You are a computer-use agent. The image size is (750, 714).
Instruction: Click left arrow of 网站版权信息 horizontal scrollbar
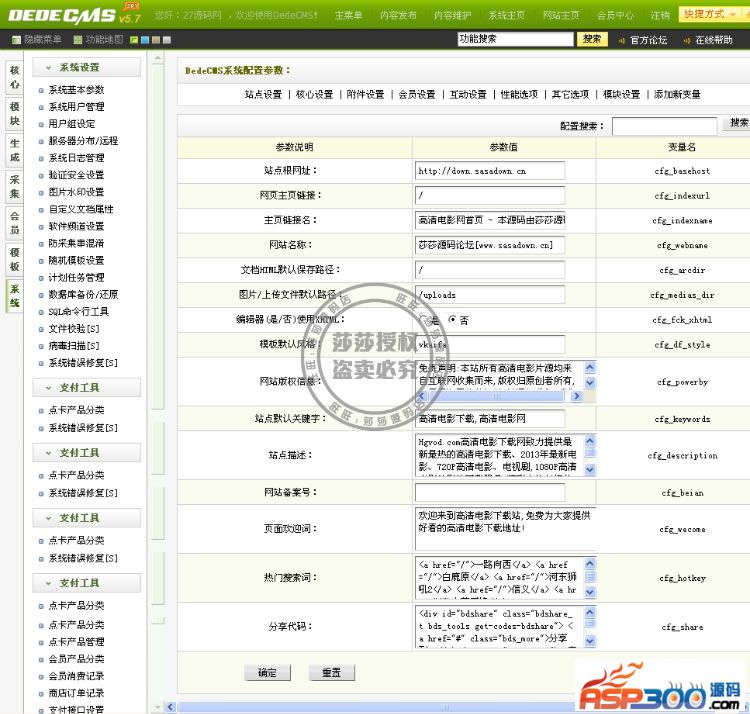(x=421, y=396)
